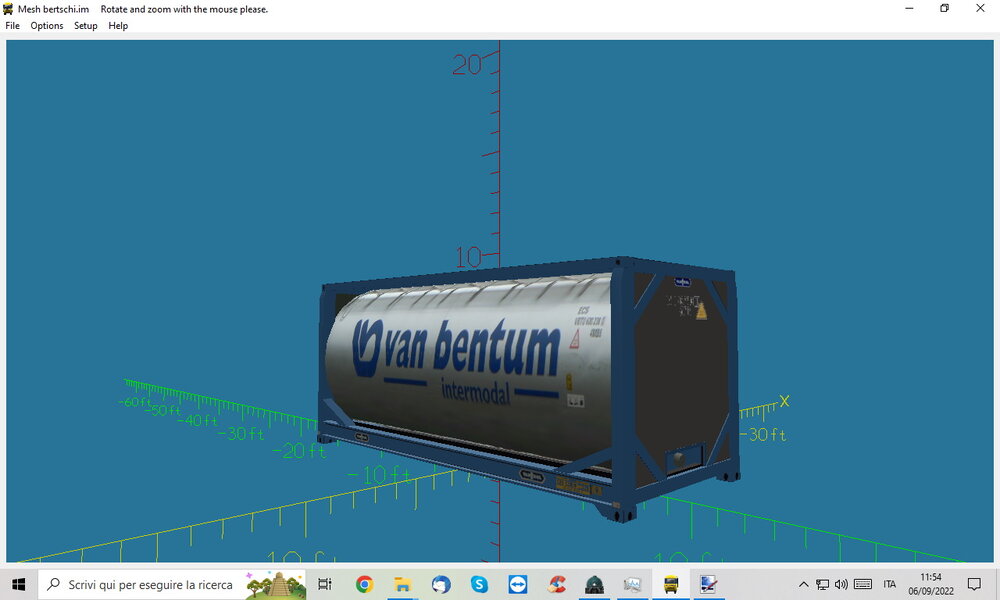Open the Options menu
The image size is (1000, 600).
point(47,26)
